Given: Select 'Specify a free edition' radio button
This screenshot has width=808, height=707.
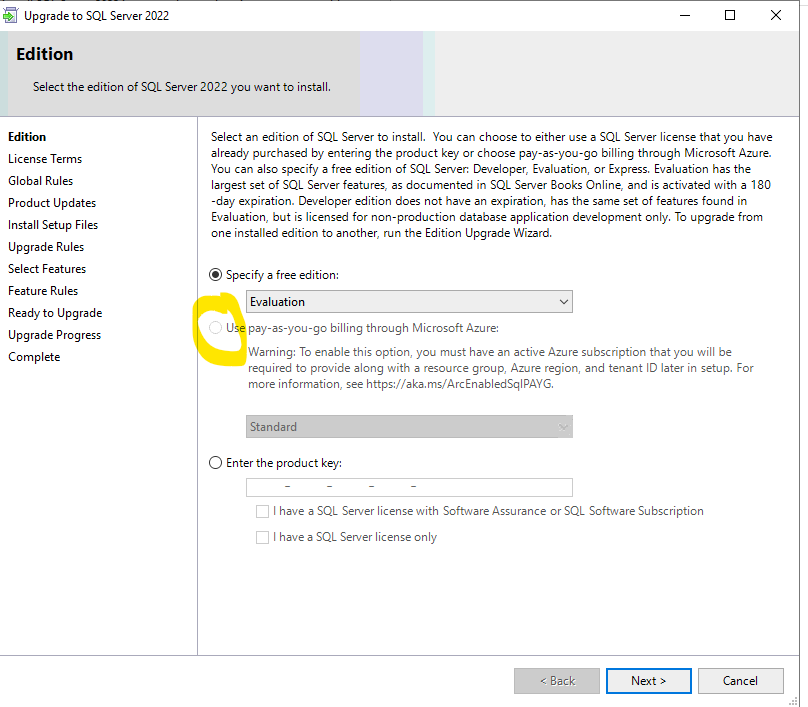Looking at the screenshot, I should pyautogui.click(x=215, y=275).
